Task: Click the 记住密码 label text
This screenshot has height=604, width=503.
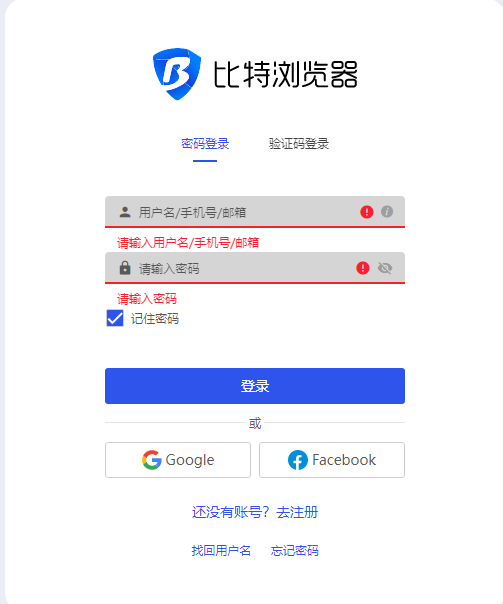Action: click(x=155, y=319)
